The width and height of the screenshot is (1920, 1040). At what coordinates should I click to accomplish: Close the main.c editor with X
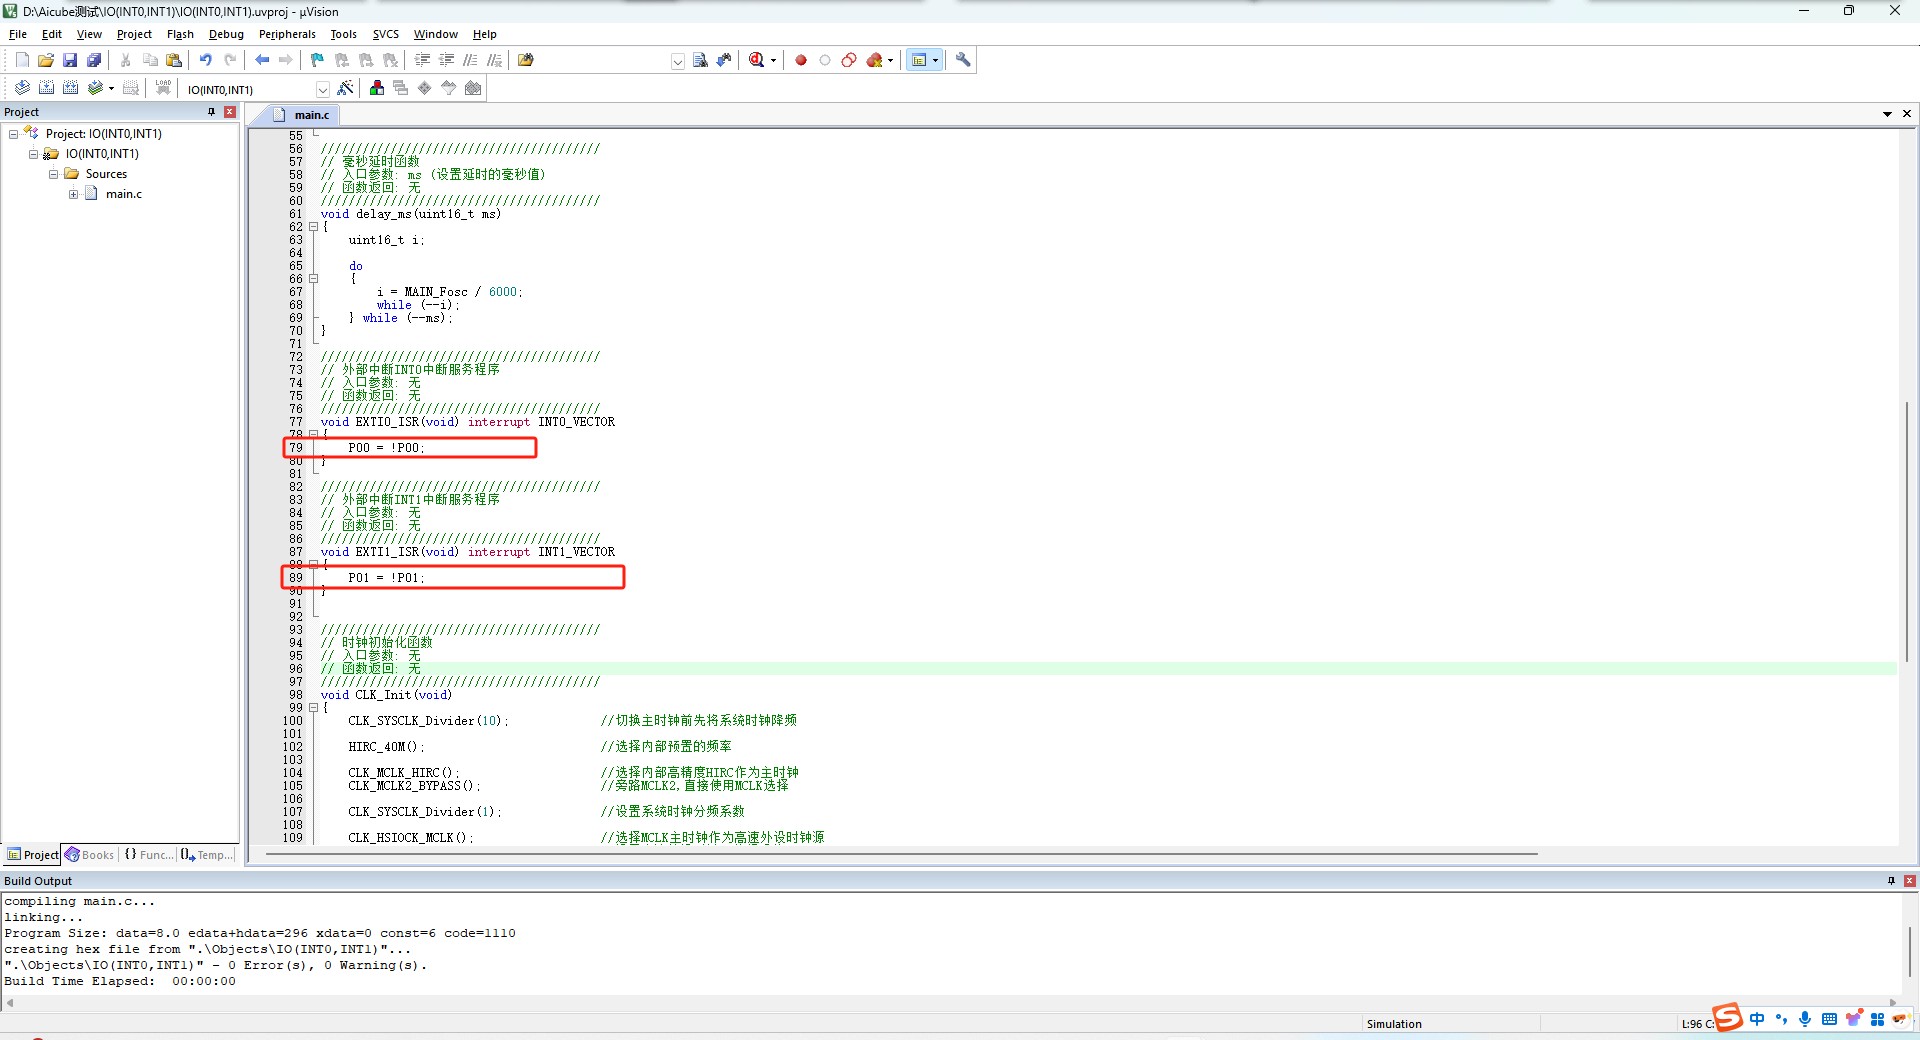(1907, 114)
